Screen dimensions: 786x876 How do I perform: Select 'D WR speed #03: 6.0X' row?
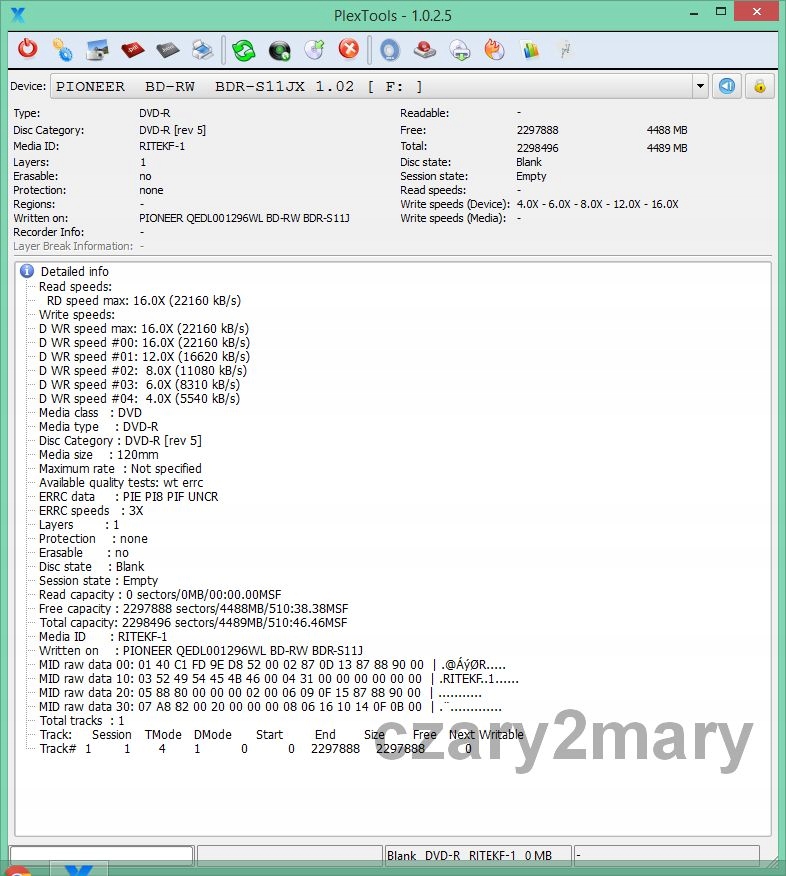click(139, 384)
